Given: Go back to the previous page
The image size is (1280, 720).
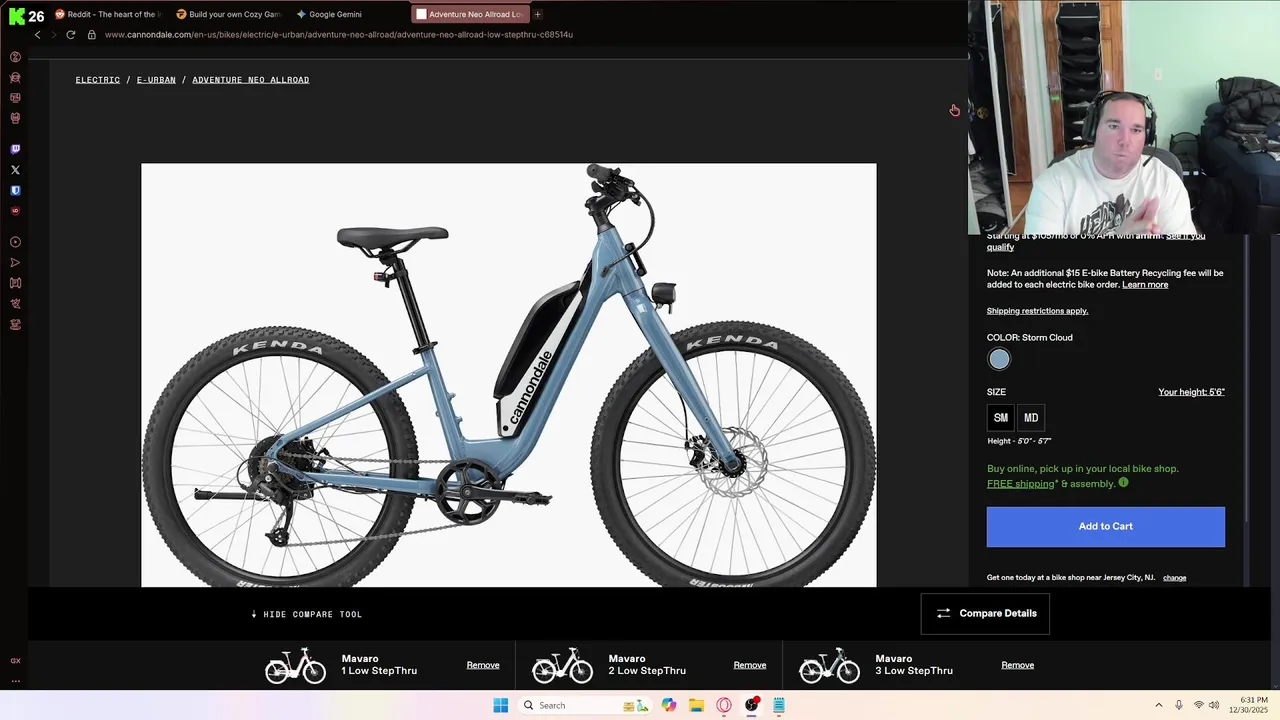Looking at the screenshot, I should [x=38, y=34].
